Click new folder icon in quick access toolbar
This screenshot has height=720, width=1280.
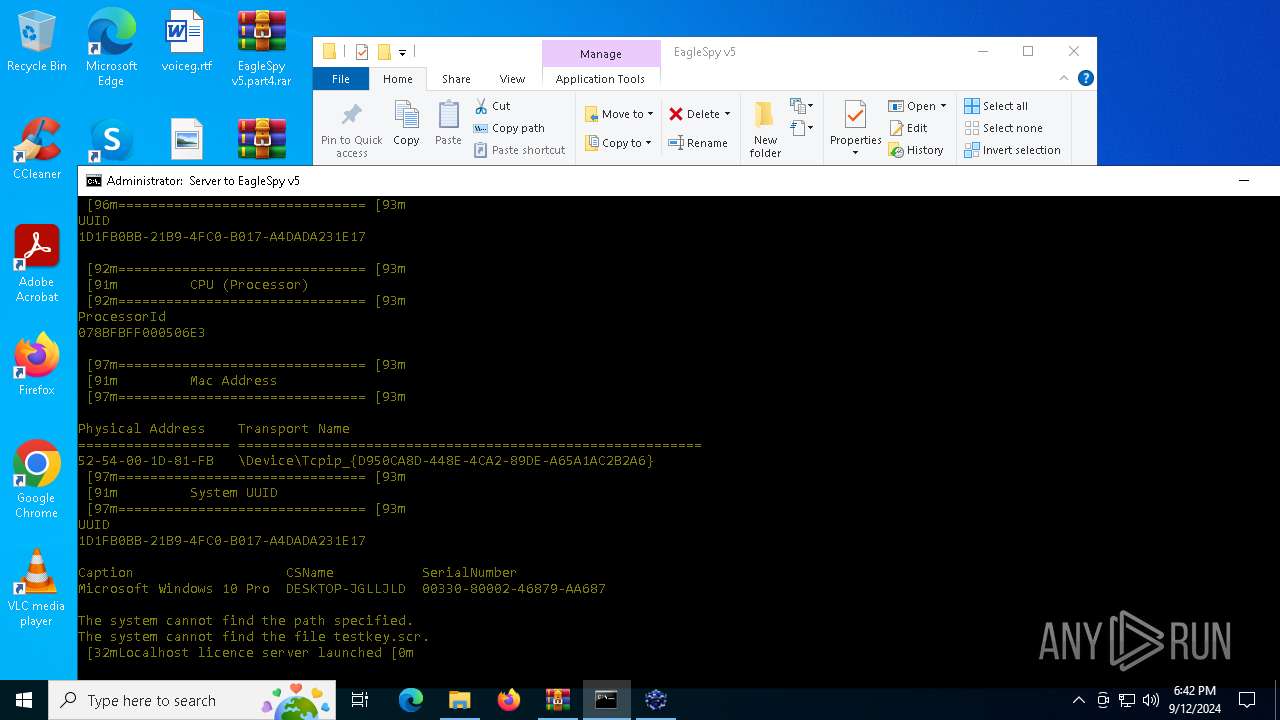point(383,52)
